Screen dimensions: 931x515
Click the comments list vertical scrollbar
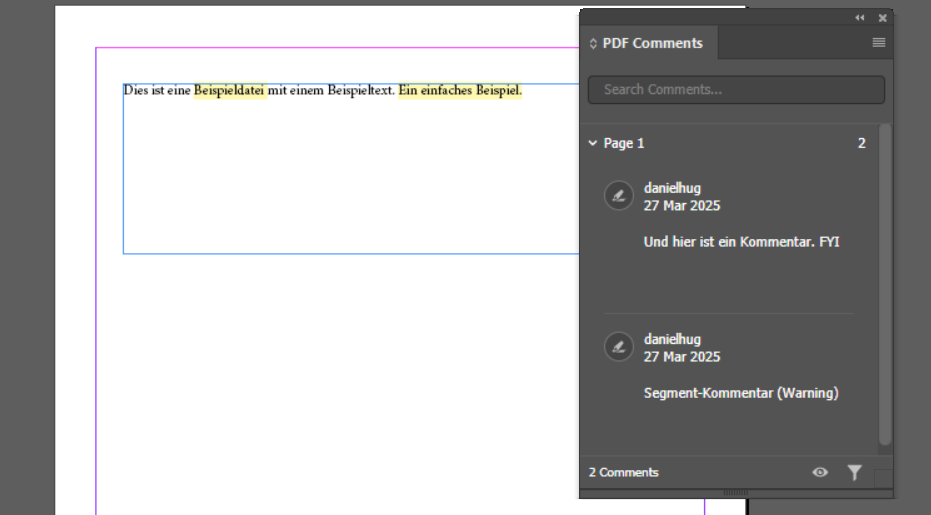pos(885,284)
